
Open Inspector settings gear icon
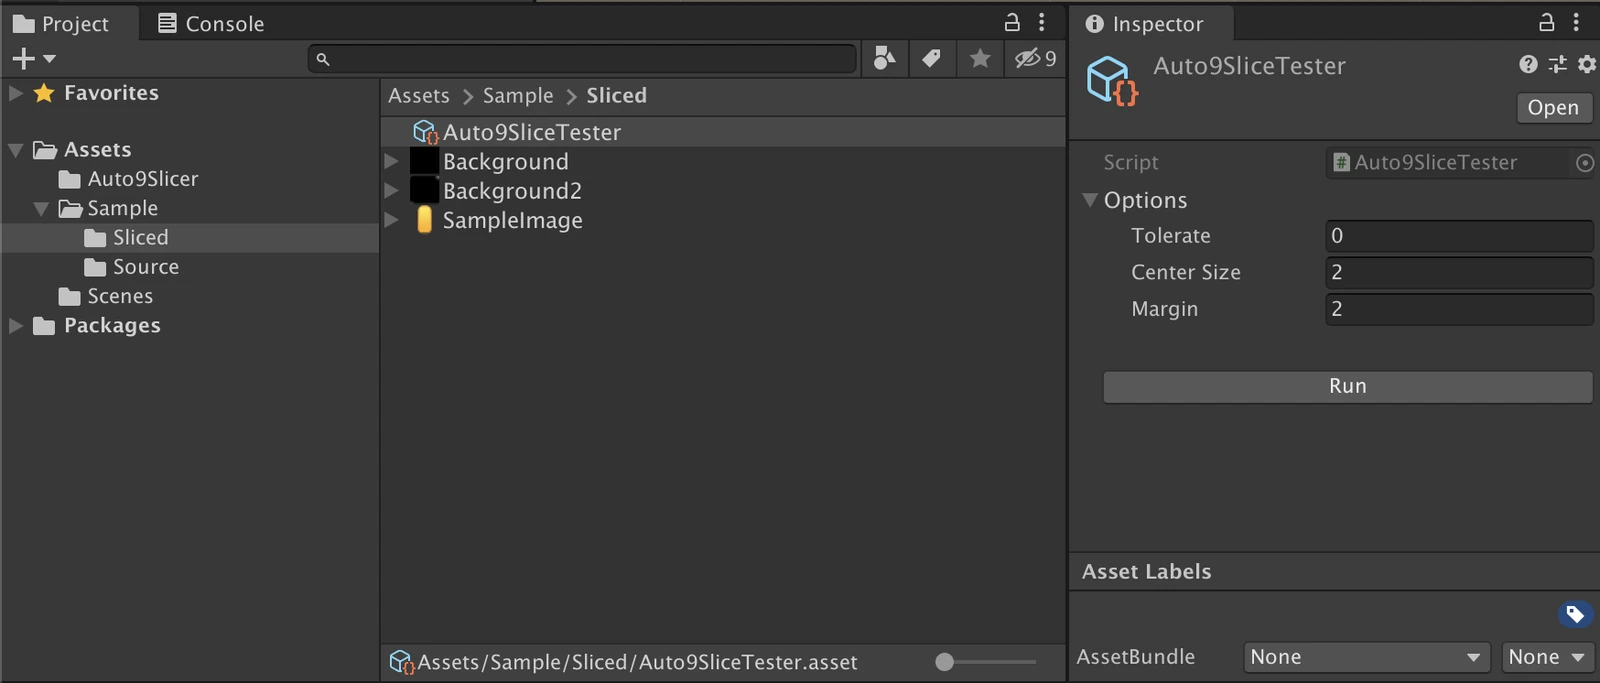[1587, 65]
